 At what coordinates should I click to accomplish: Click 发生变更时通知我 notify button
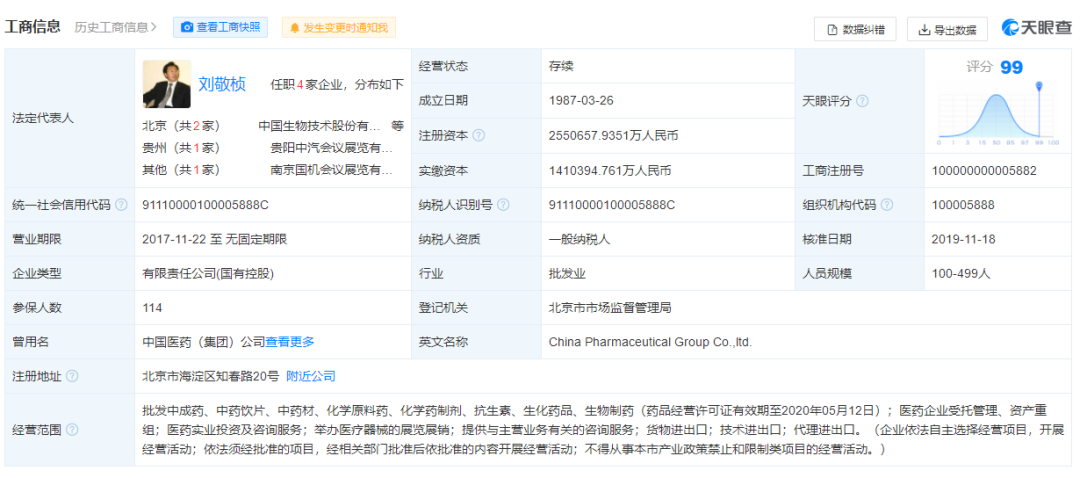click(x=338, y=28)
